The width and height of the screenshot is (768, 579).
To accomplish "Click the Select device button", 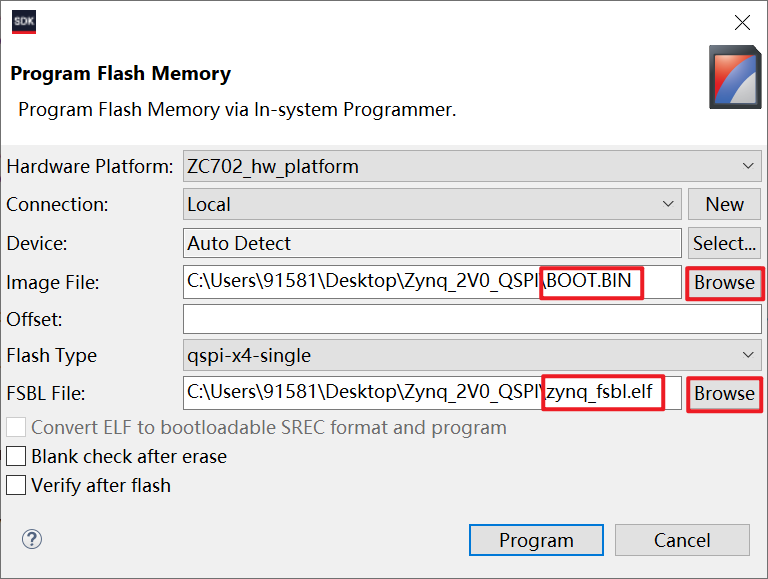I will (724, 243).
